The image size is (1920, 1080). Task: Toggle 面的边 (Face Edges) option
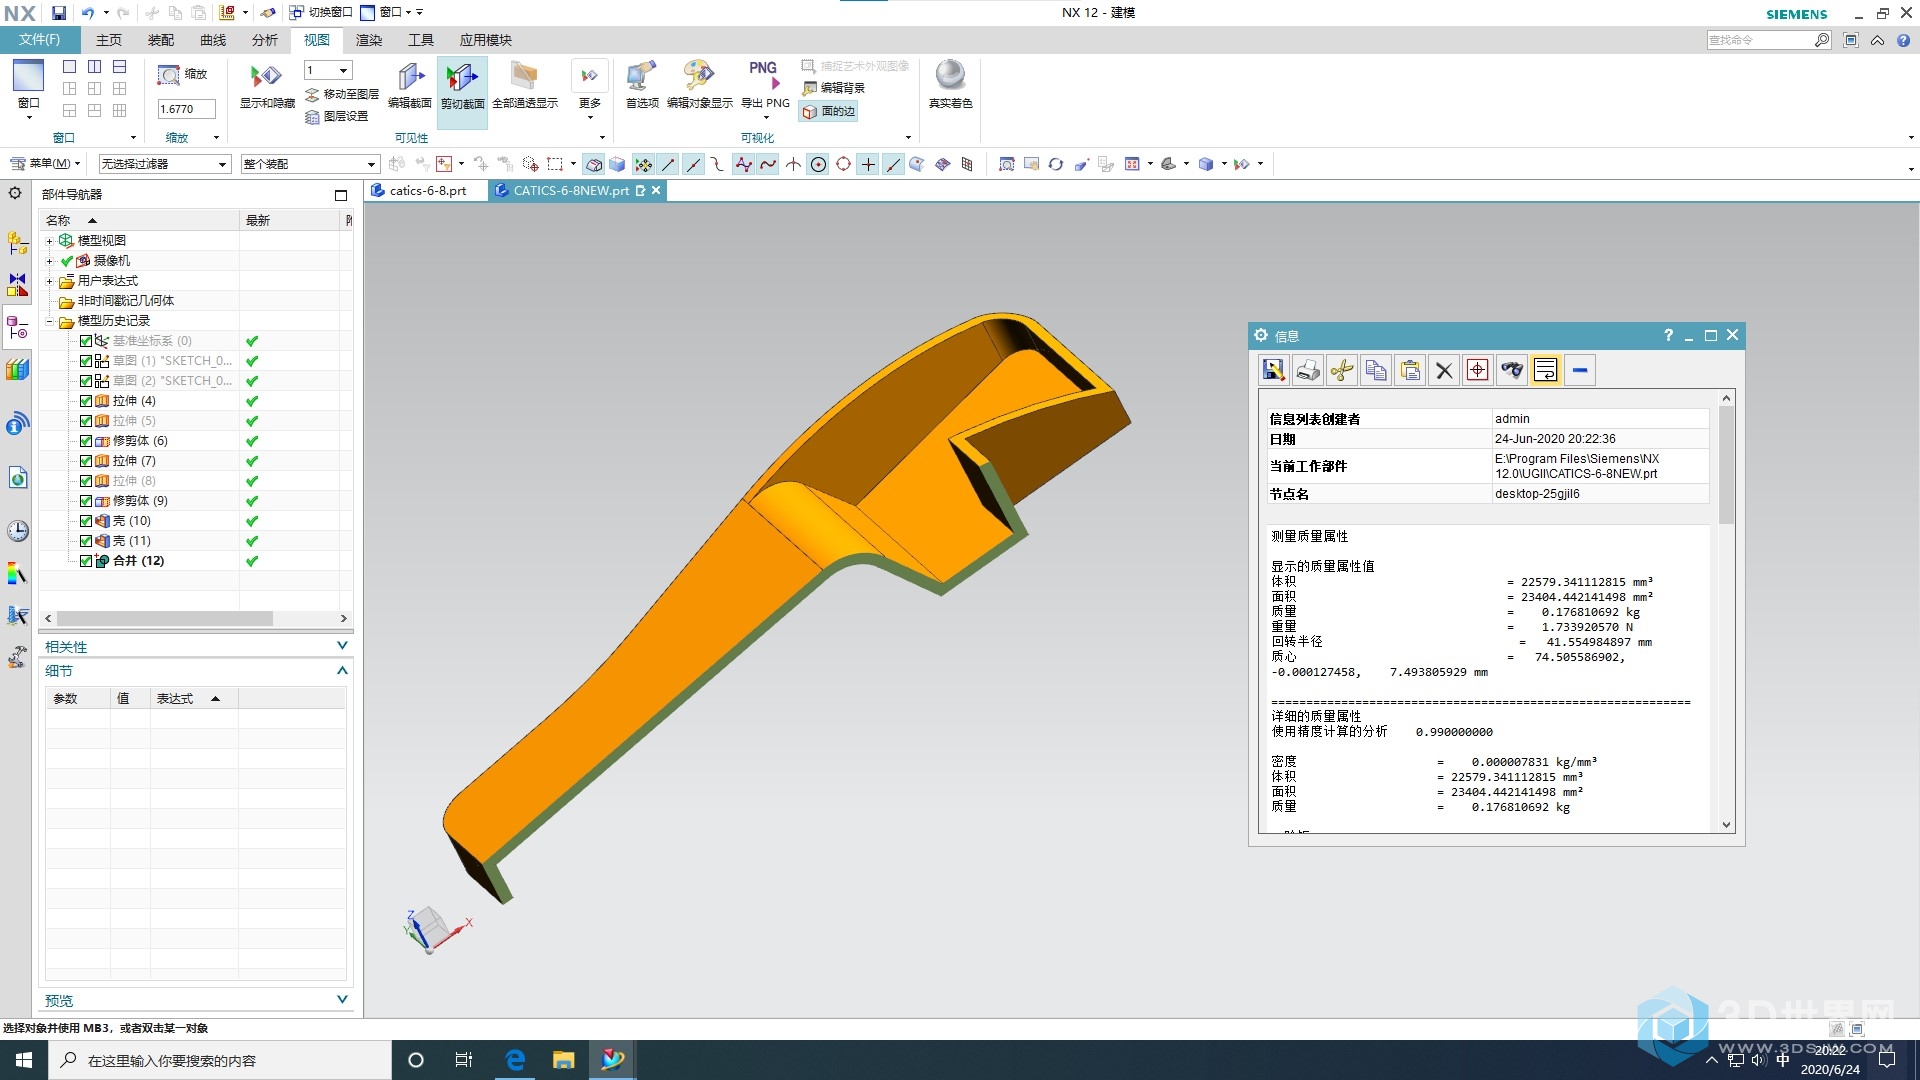pyautogui.click(x=829, y=112)
